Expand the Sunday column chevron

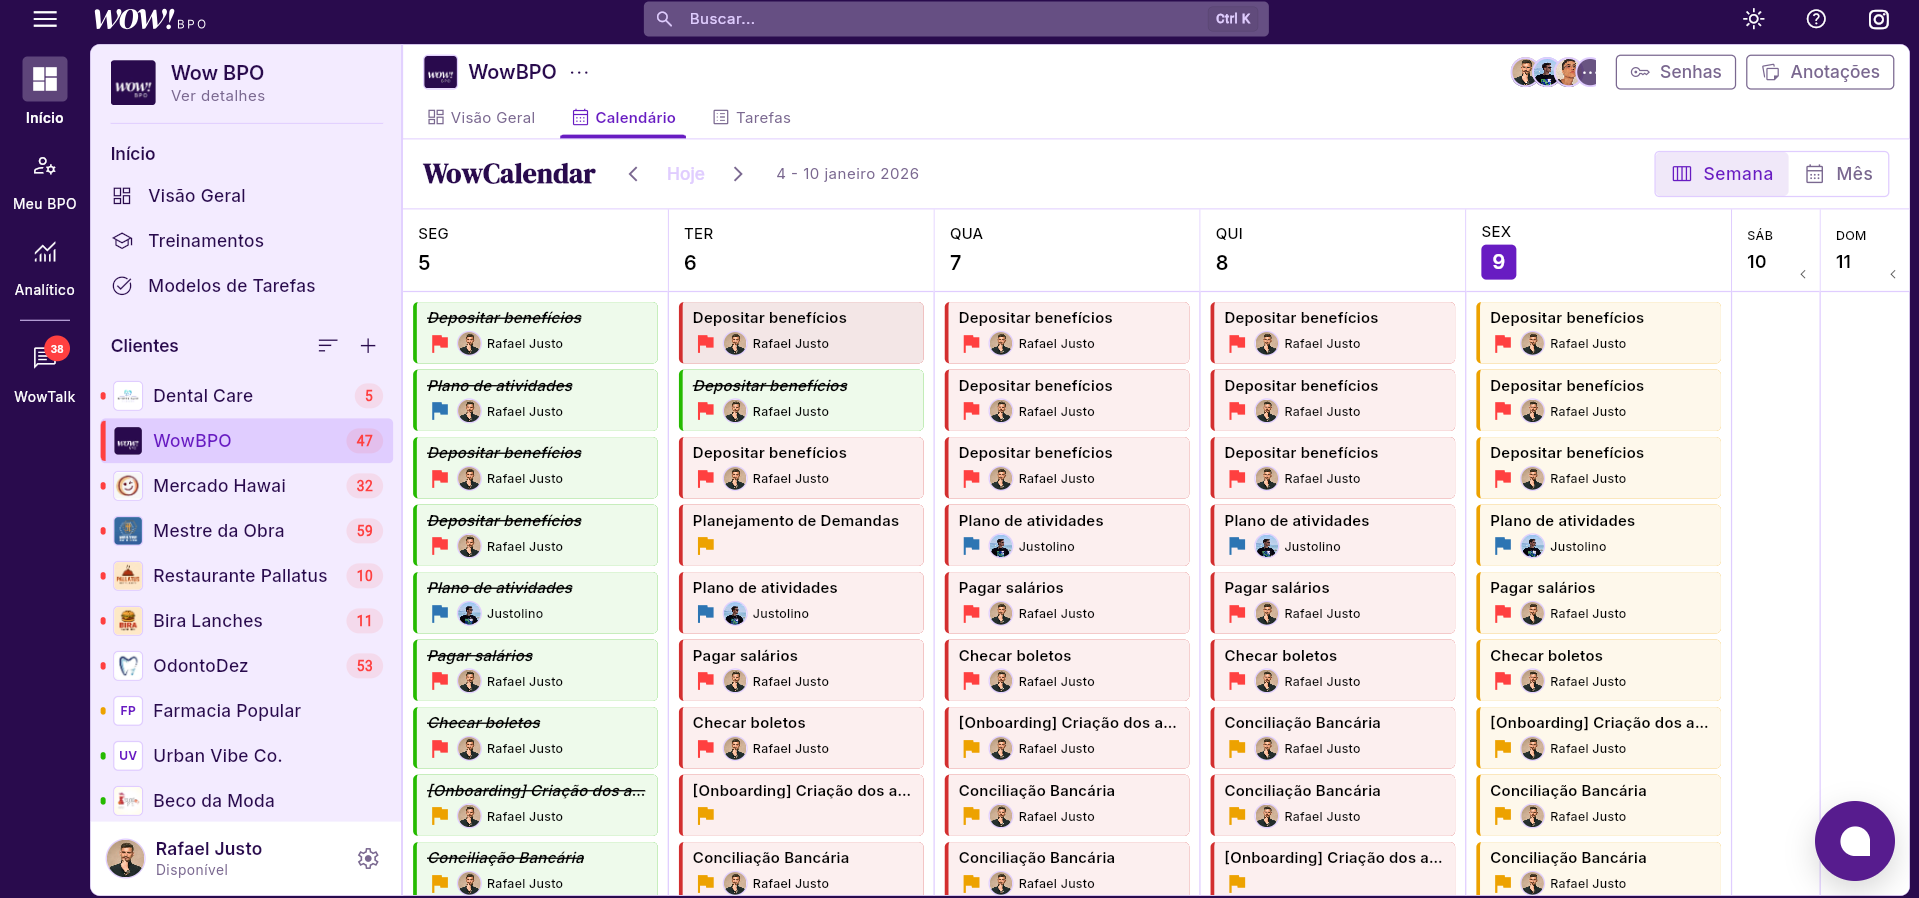tap(1892, 274)
